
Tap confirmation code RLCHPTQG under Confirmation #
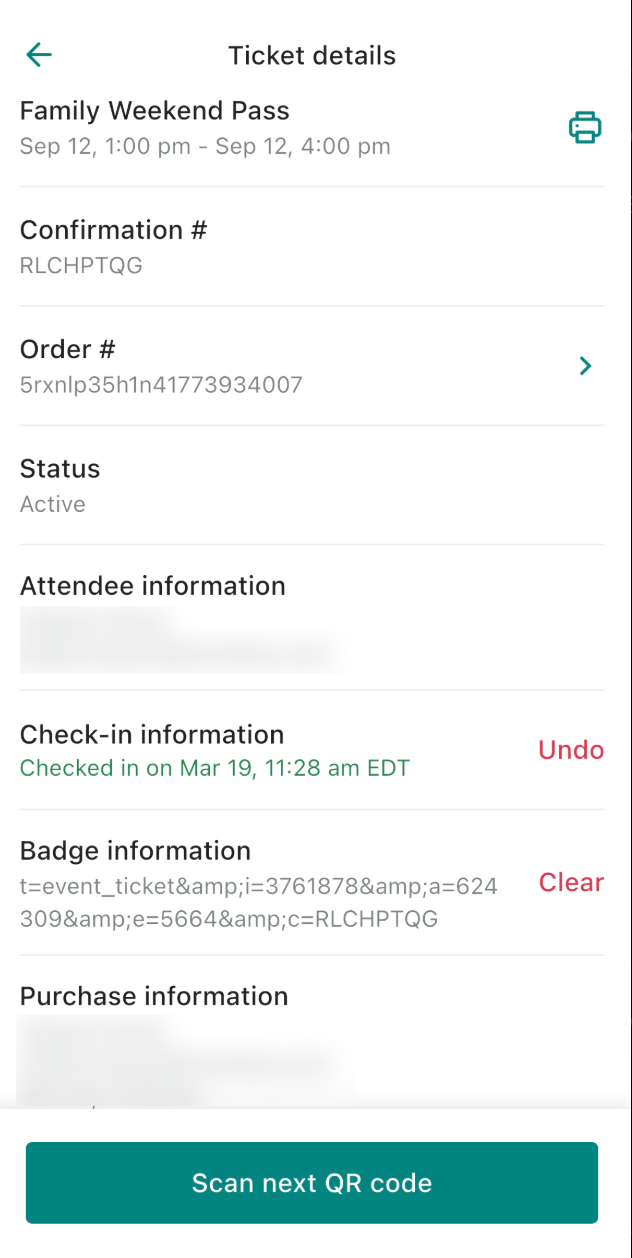coord(81,265)
